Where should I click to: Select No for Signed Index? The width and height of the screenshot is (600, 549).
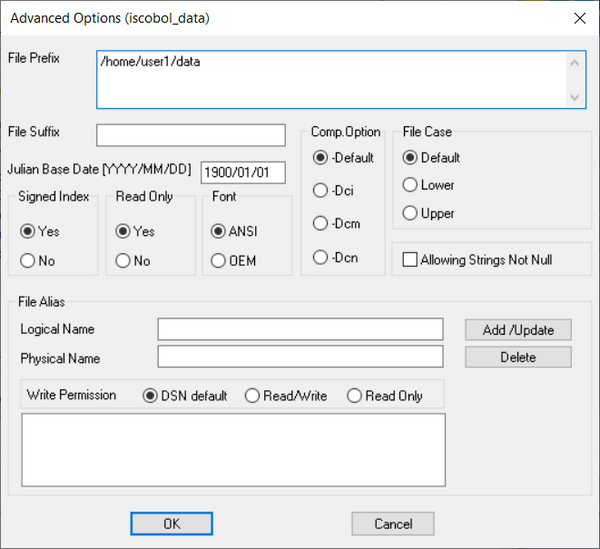[28, 261]
